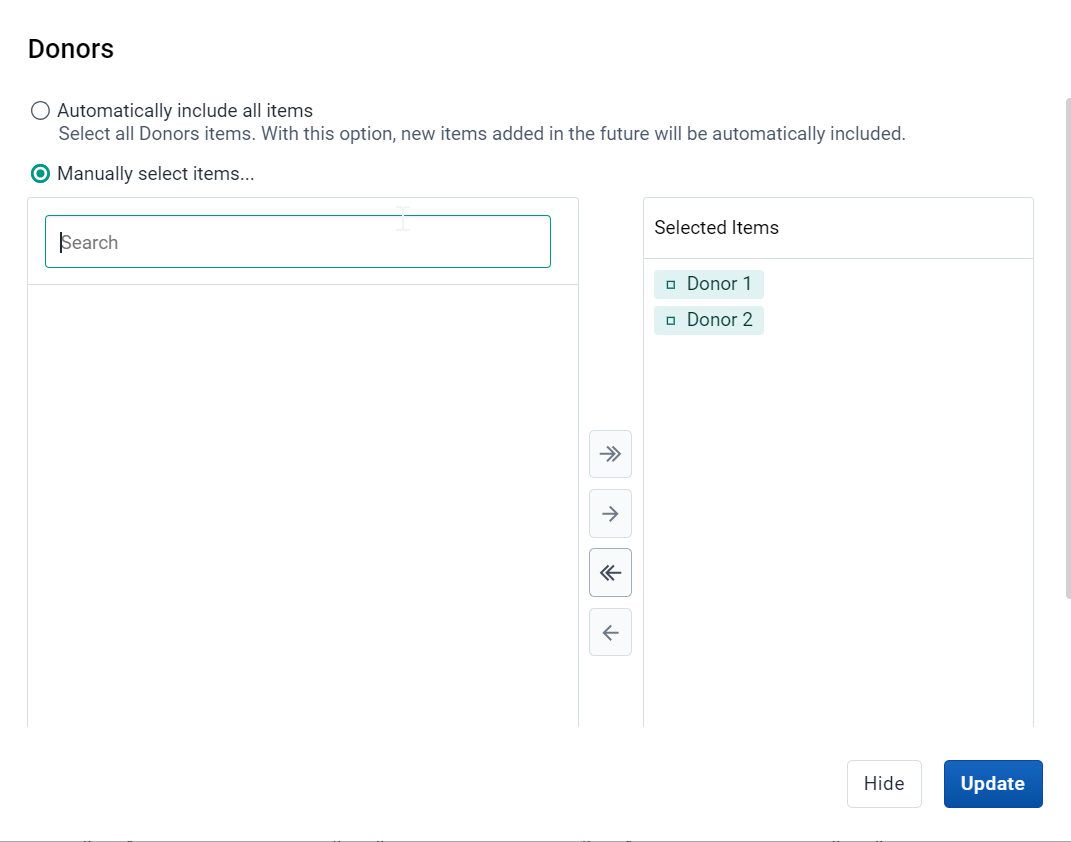Click the vertical scrollbar on the right edge
1071x842 pixels.
(1068, 348)
